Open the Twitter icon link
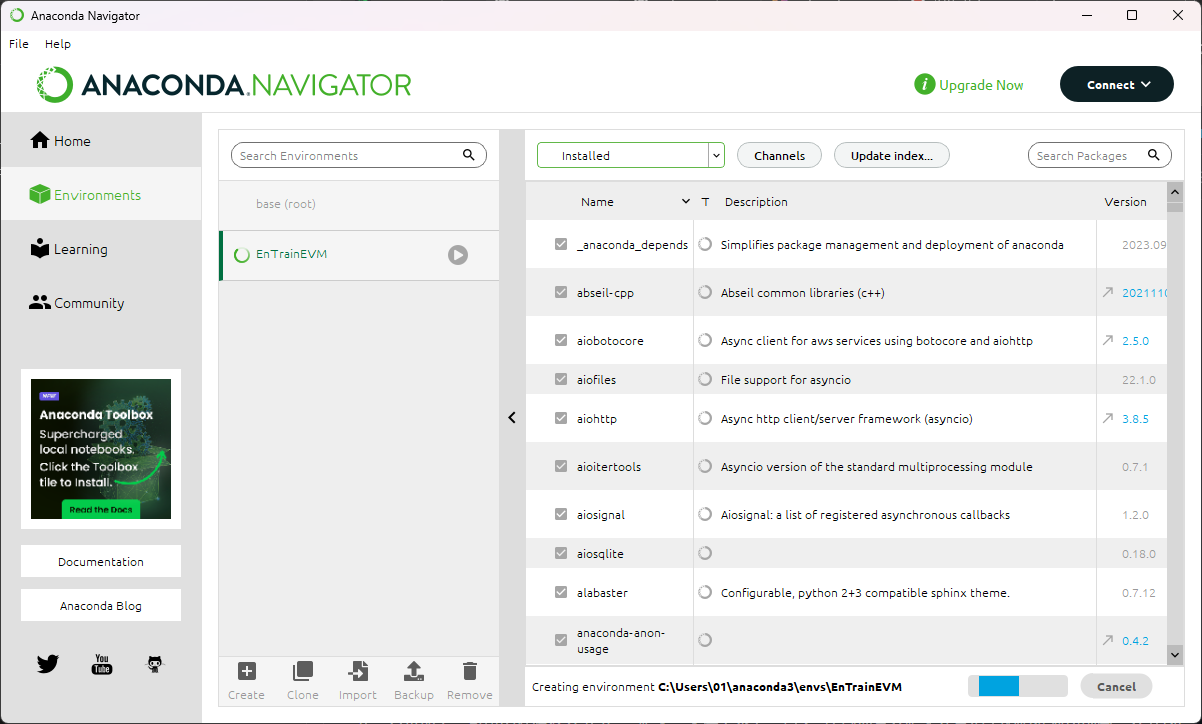The image size is (1202, 724). [48, 664]
